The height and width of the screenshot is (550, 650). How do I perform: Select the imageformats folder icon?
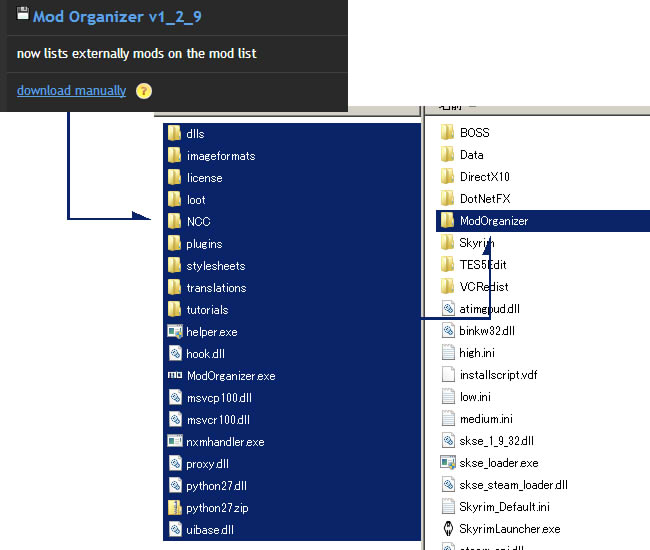(x=174, y=155)
